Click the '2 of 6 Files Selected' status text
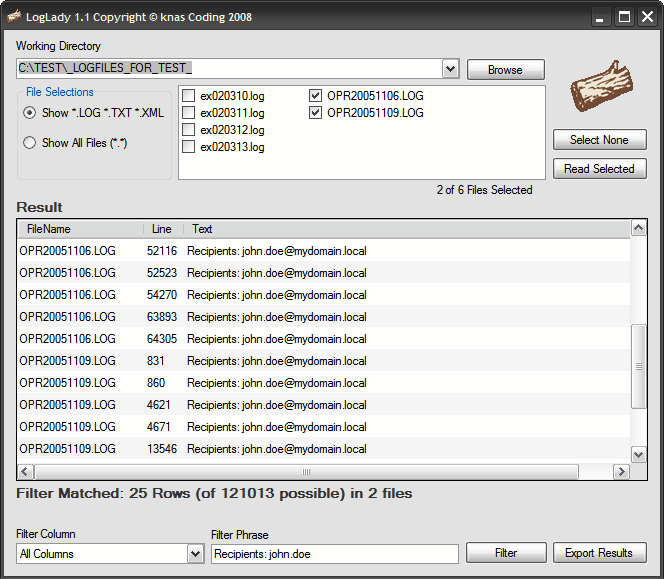The image size is (664, 579). [x=484, y=190]
